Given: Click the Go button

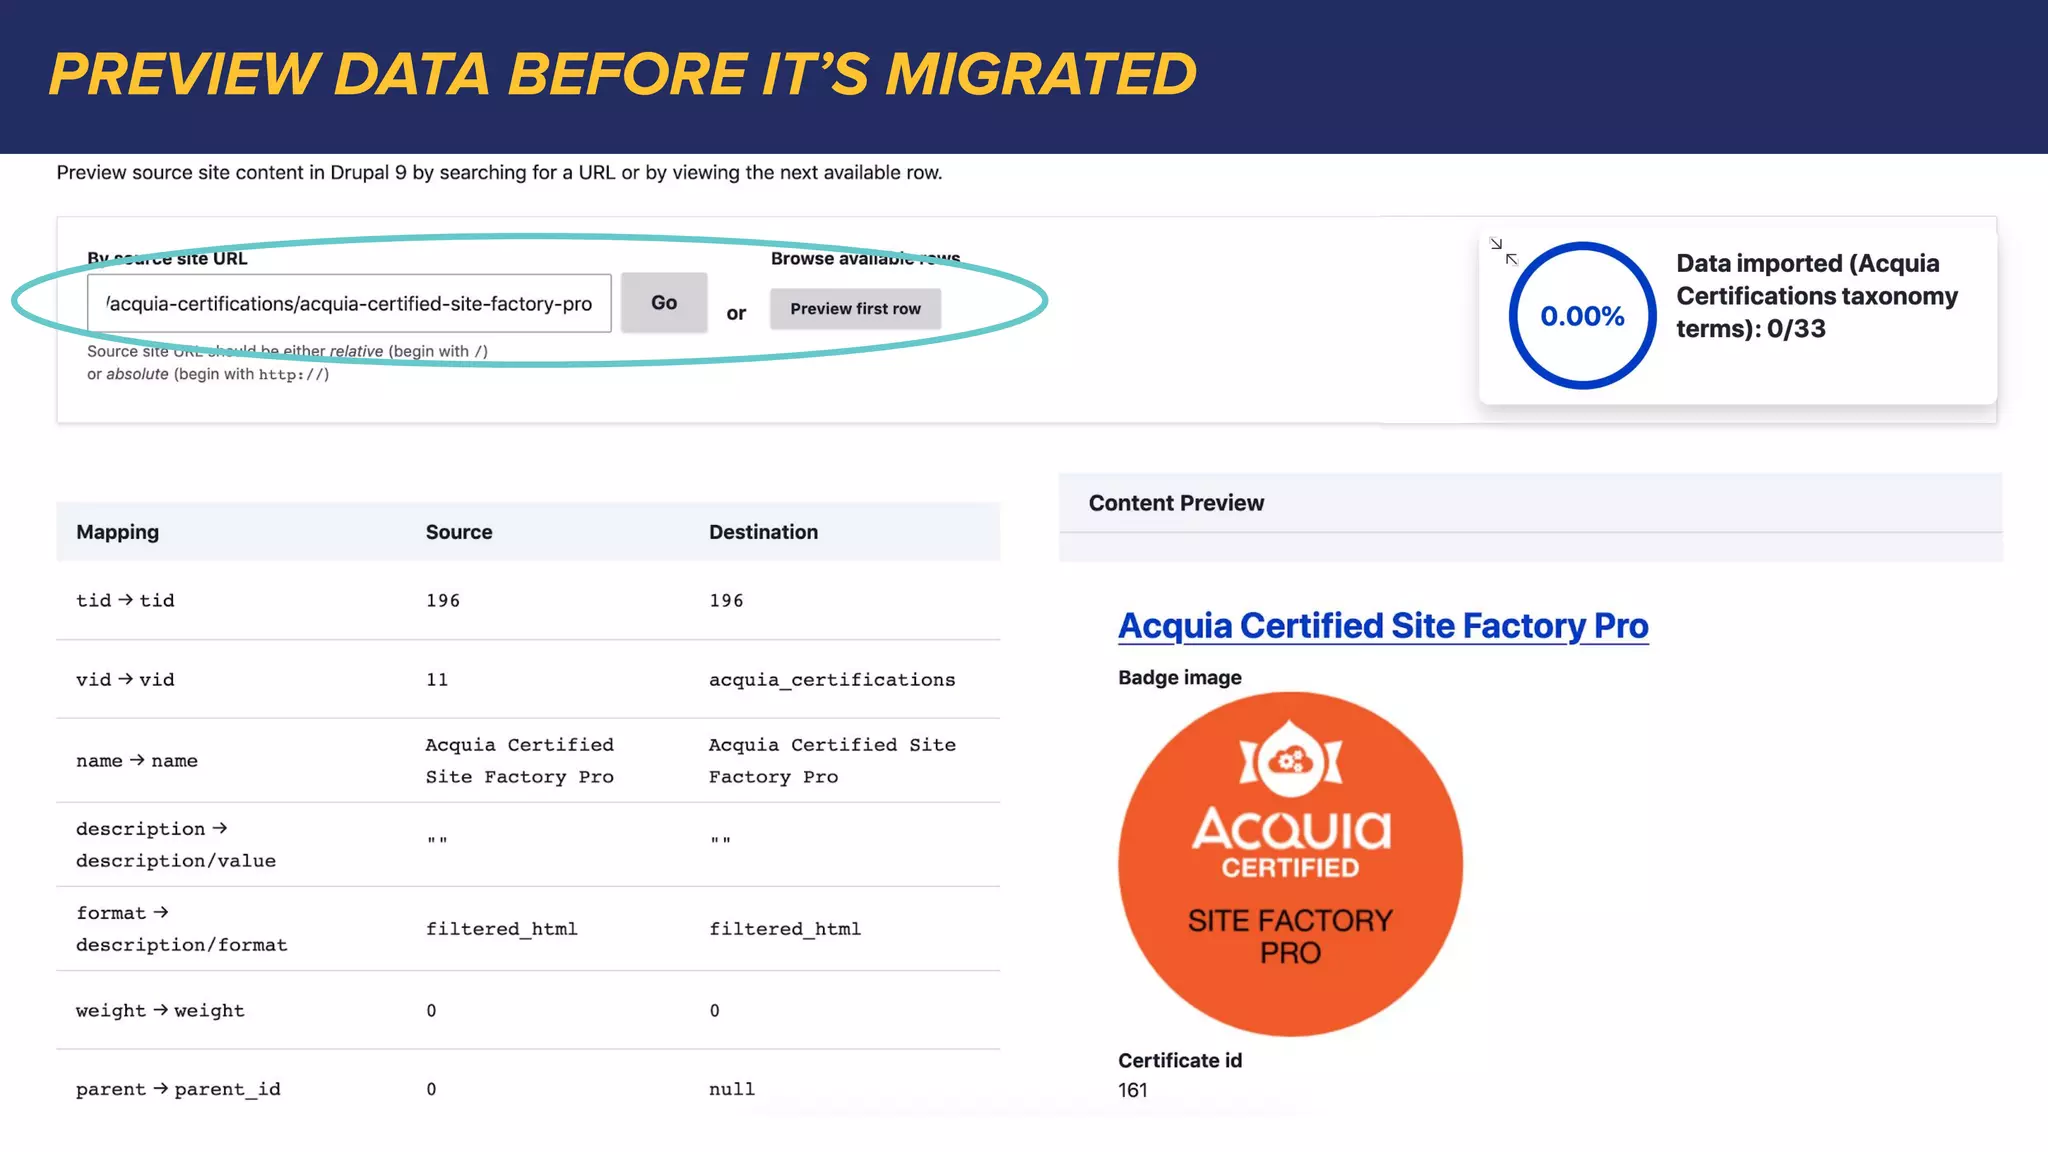Looking at the screenshot, I should tap(664, 302).
